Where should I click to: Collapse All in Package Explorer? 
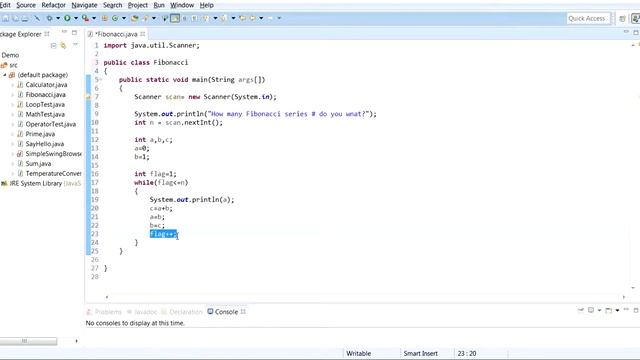[53, 45]
